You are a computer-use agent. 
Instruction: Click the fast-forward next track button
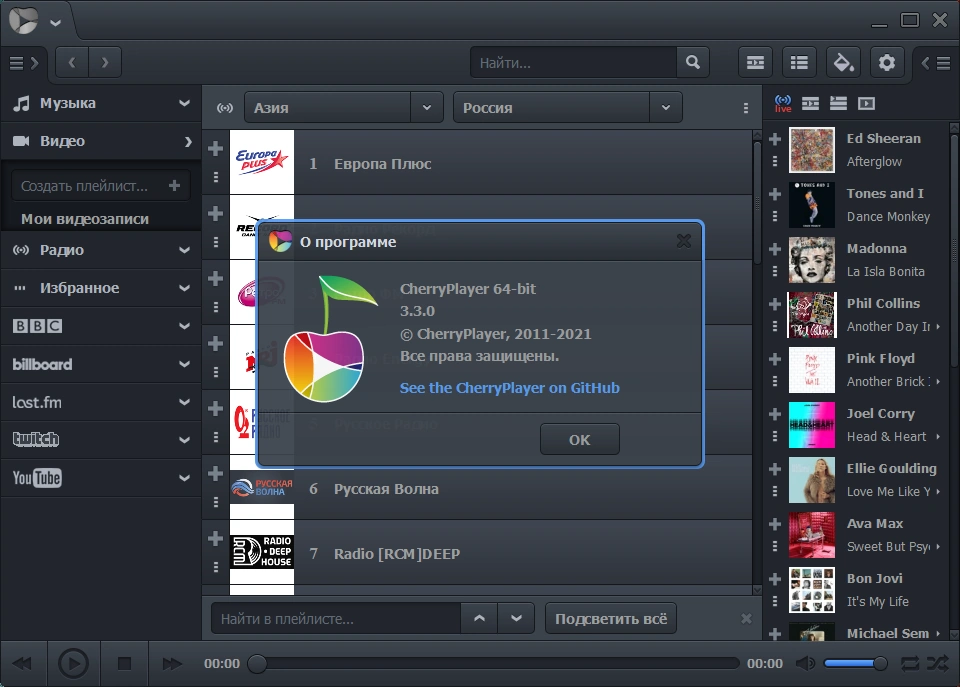pyautogui.click(x=172, y=664)
